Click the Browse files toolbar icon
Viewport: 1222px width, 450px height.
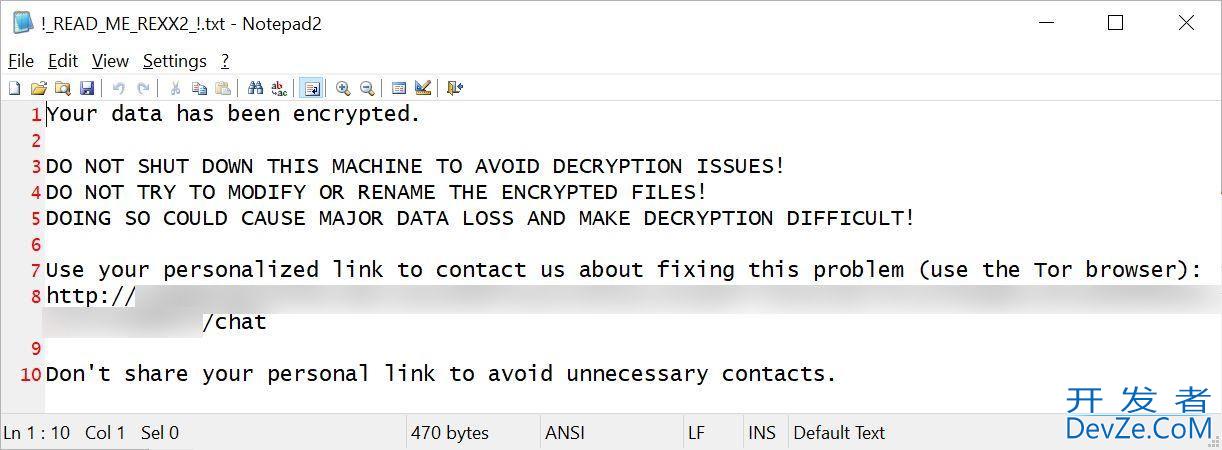pos(63,88)
